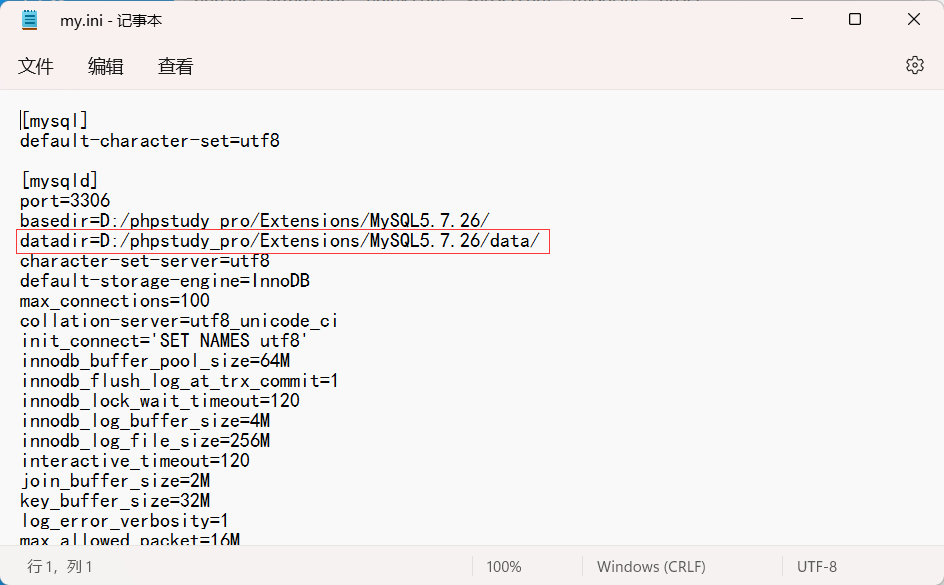Image resolution: width=944 pixels, height=585 pixels.
Task: Open the Settings gear icon
Action: 914,64
